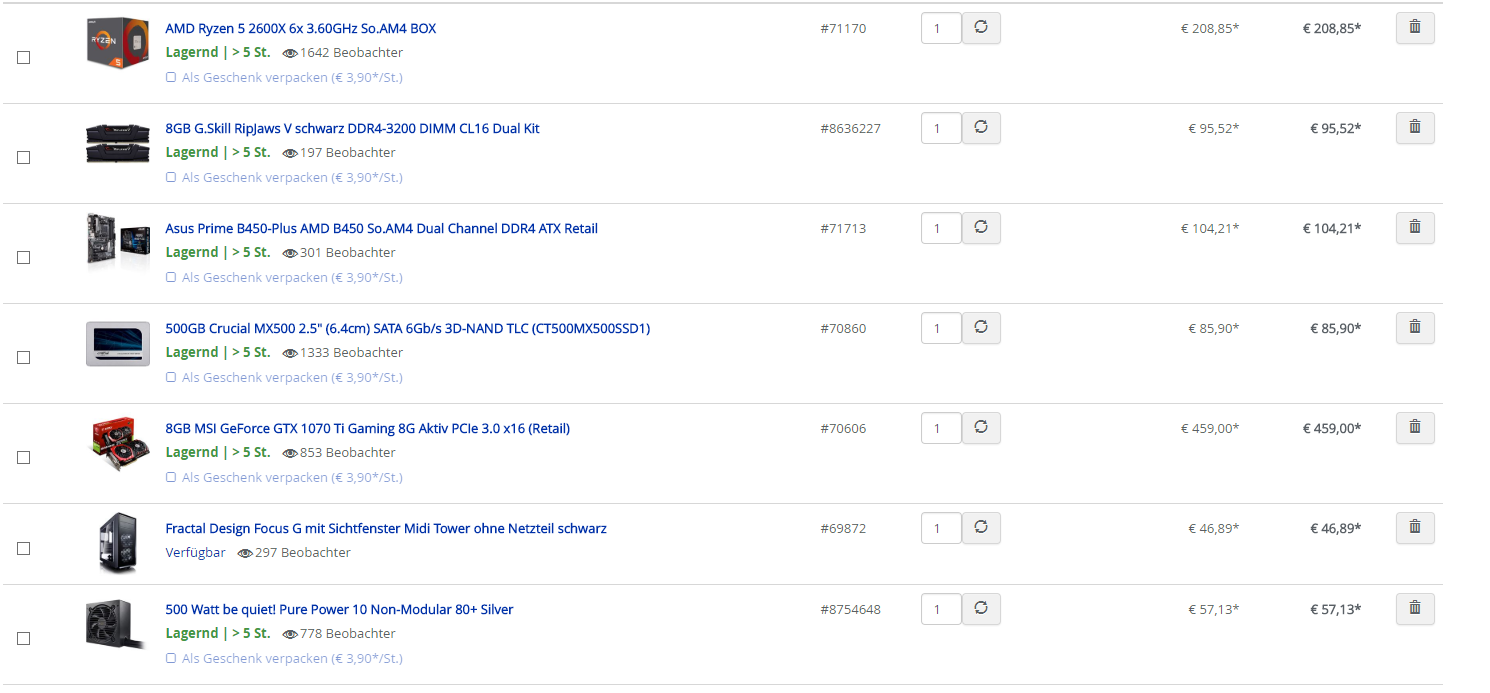Select the checkbox for the AMD Ryzen 5 2600X
This screenshot has height=693, width=1490.
coord(24,58)
